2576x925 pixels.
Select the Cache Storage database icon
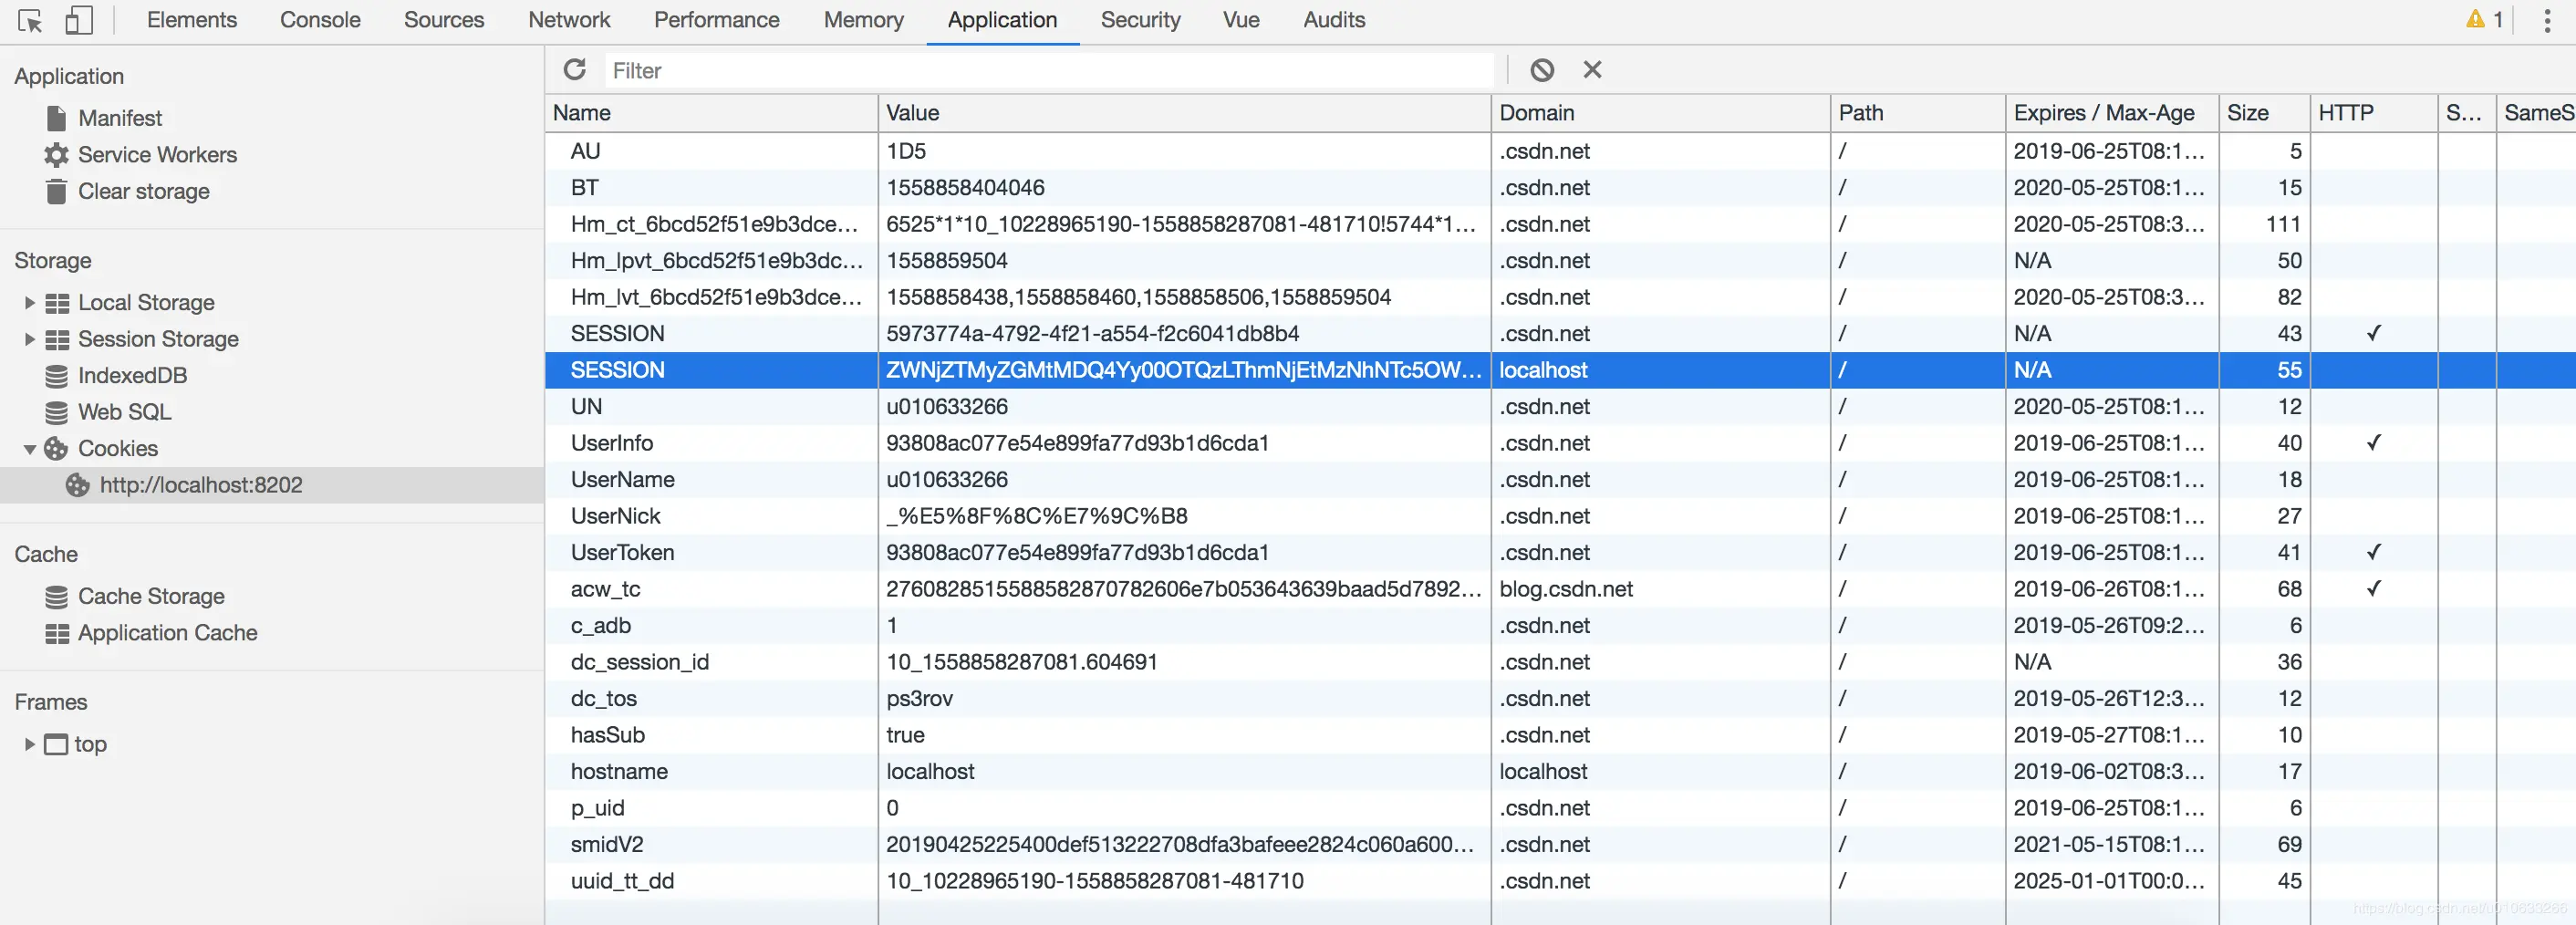click(57, 597)
